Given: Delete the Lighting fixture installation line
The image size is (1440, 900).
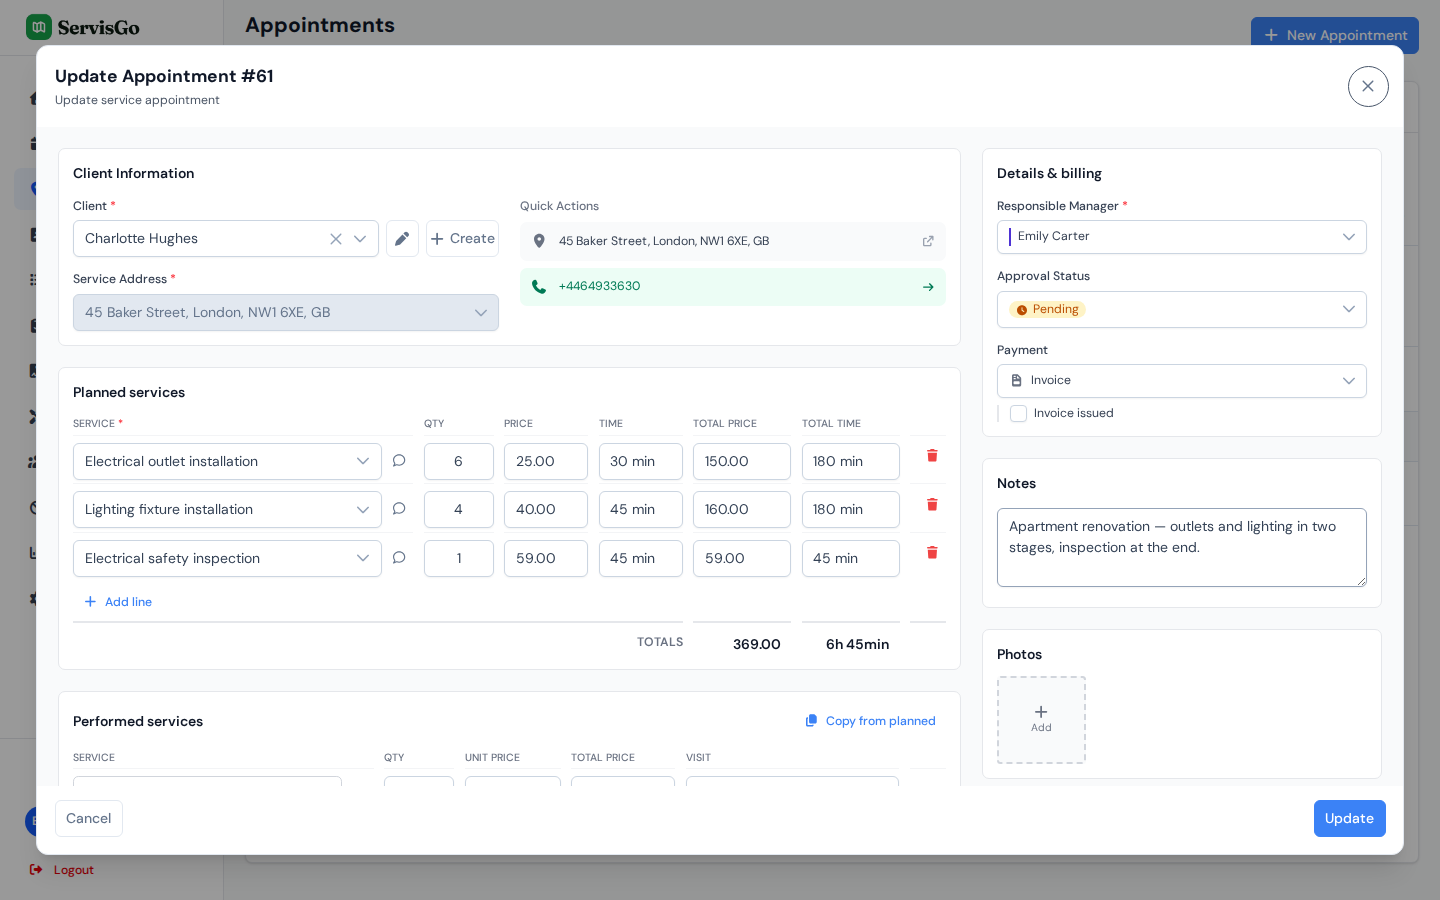Looking at the screenshot, I should [x=932, y=505].
